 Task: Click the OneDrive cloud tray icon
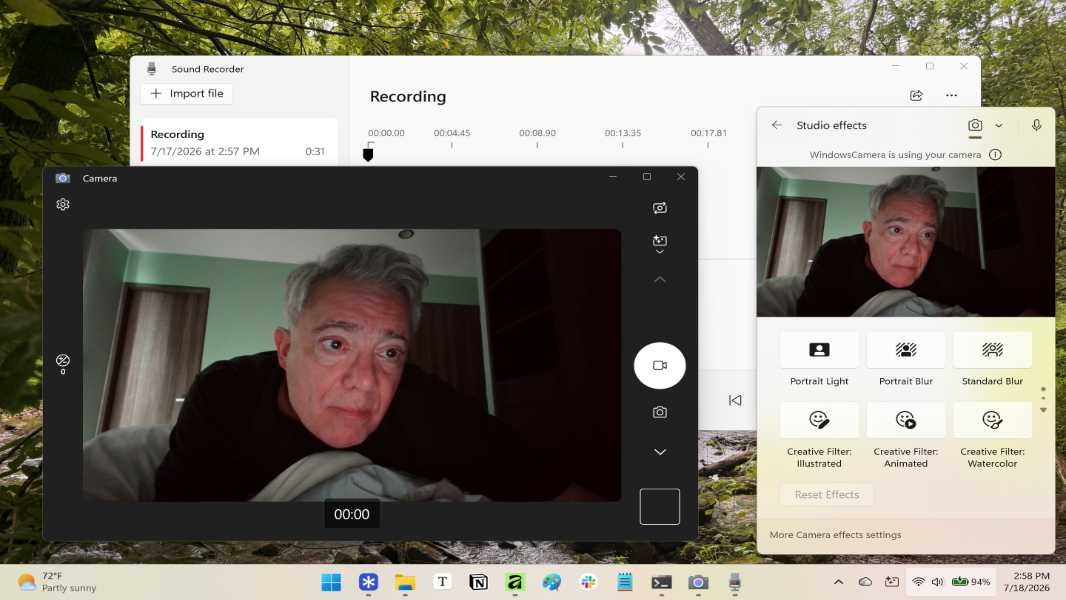coord(865,582)
